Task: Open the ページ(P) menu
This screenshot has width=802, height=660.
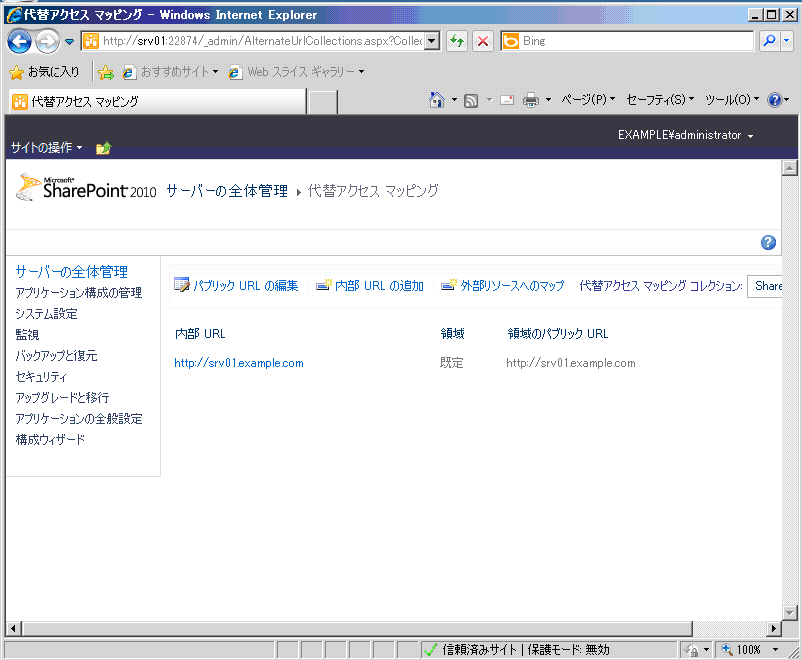Action: [588, 99]
